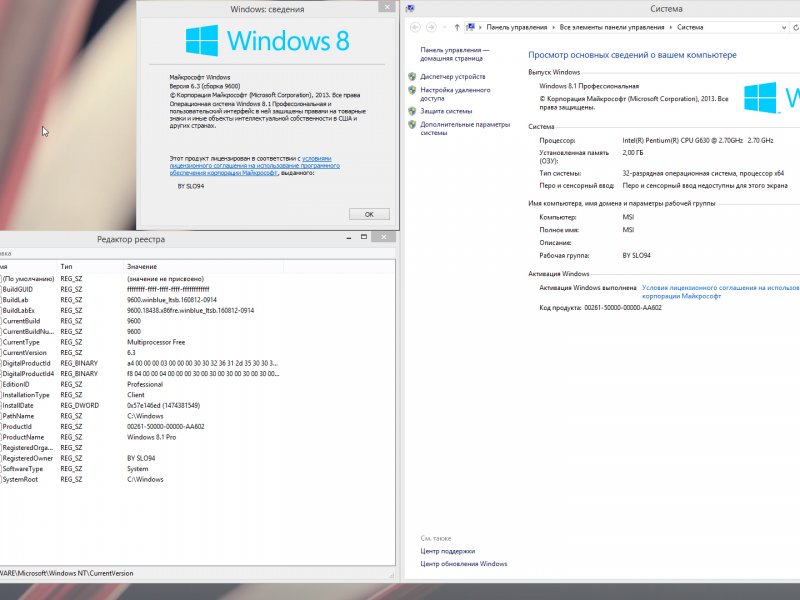The width and height of the screenshot is (800, 600).
Task: Open Диспетчер устройств link
Action: pyautogui.click(x=453, y=77)
